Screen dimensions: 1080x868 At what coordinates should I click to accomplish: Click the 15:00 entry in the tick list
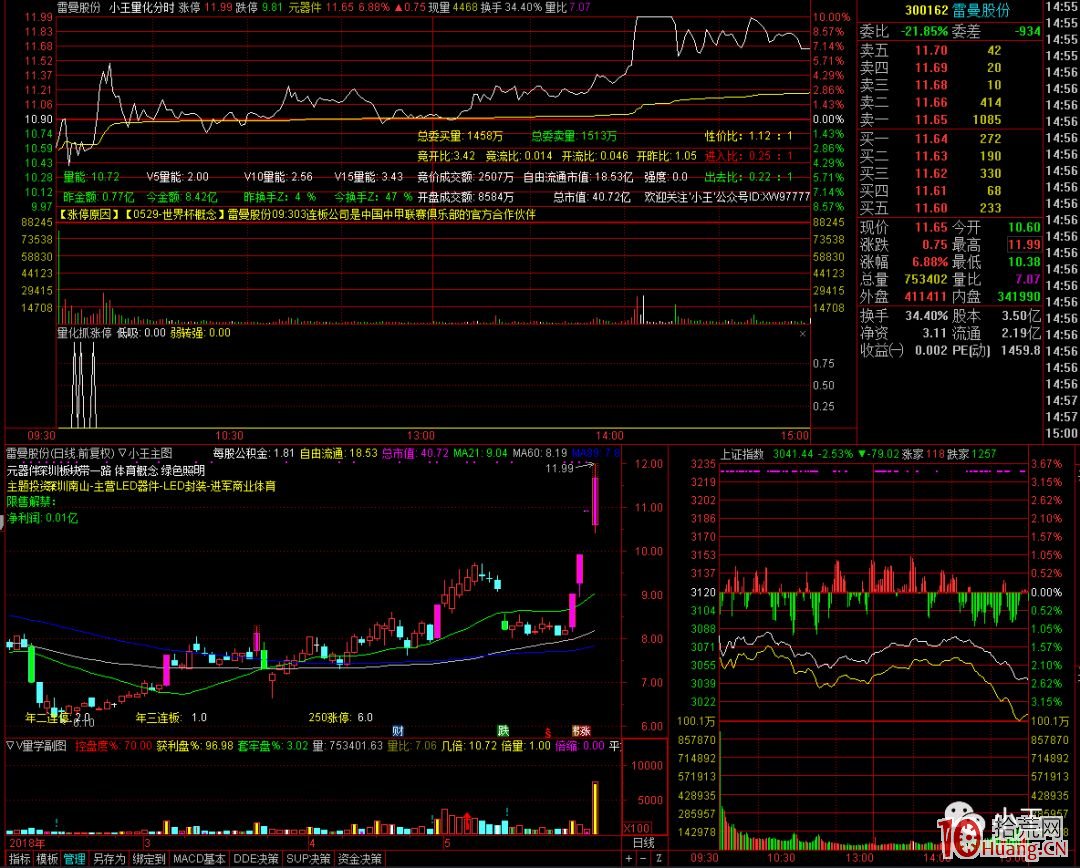click(x=1061, y=433)
